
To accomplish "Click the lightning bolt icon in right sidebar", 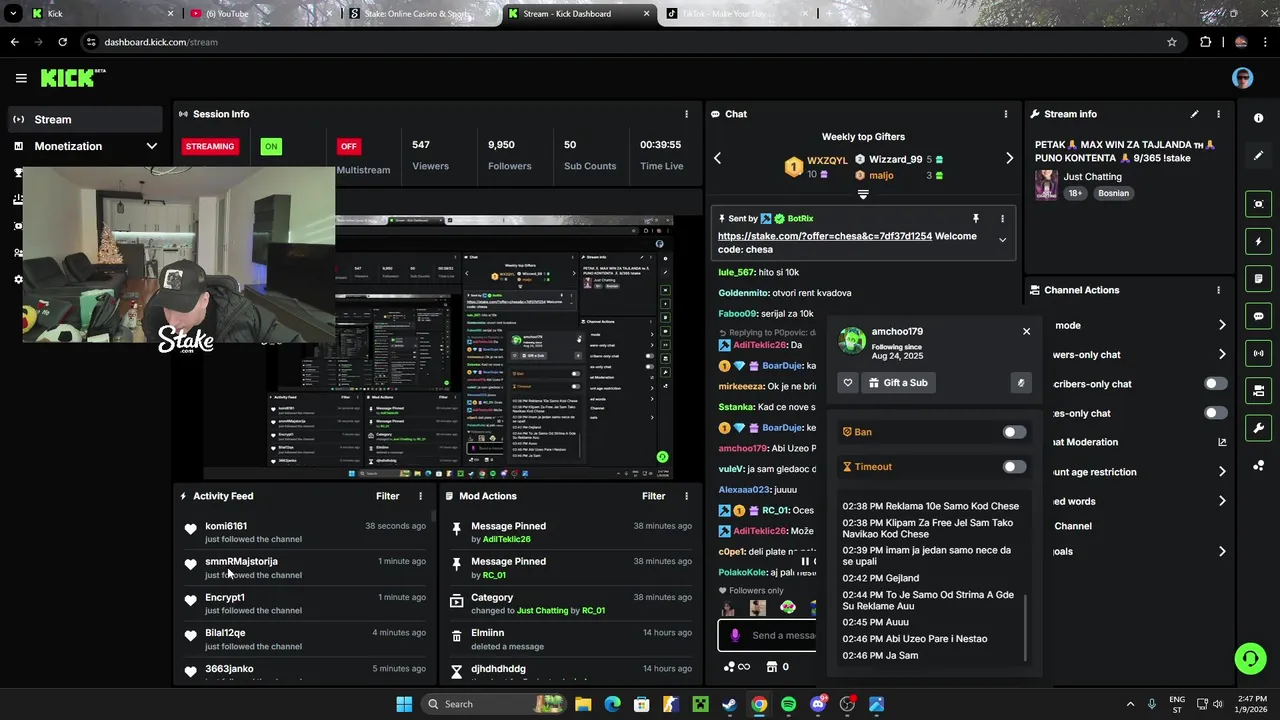I will pos(1258,241).
